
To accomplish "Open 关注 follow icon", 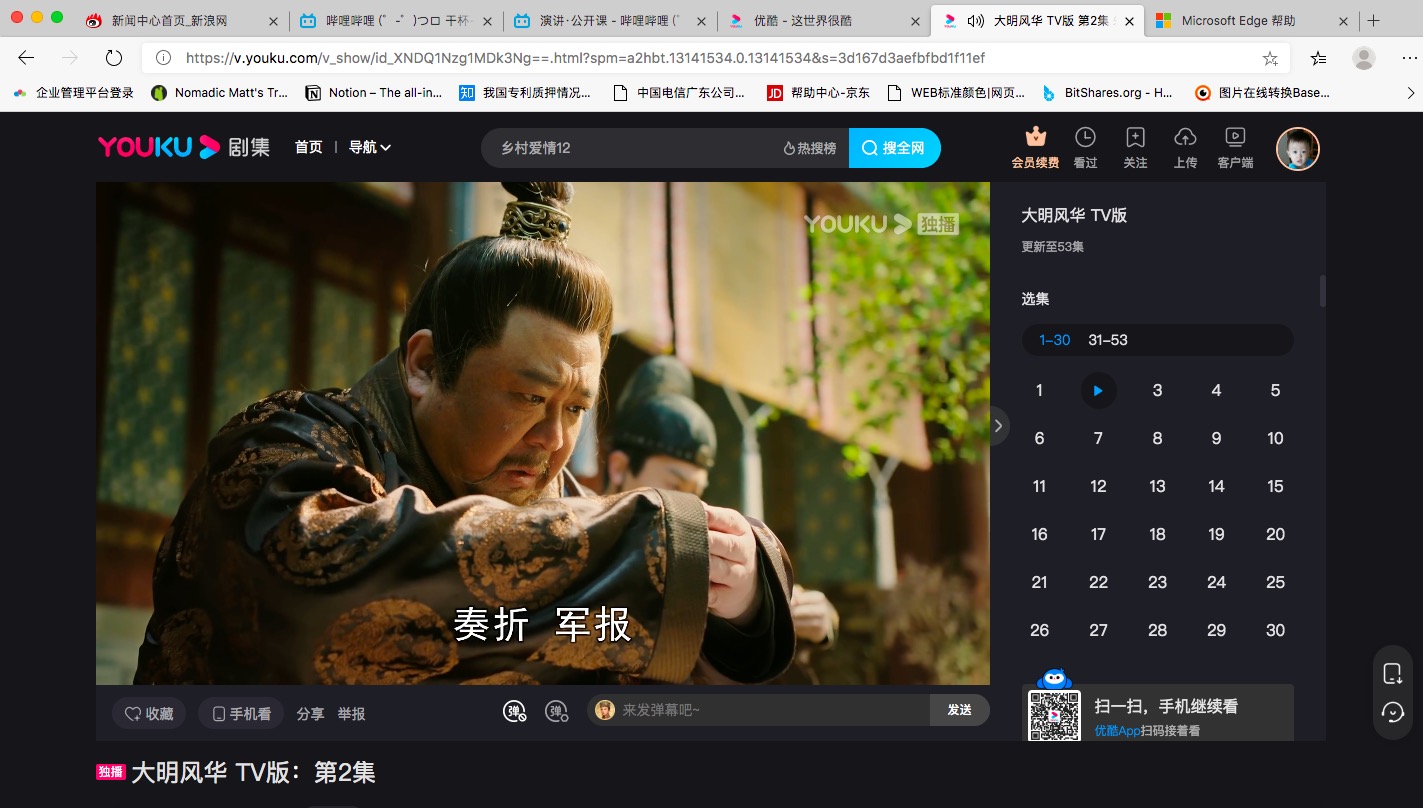I will tap(1135, 147).
